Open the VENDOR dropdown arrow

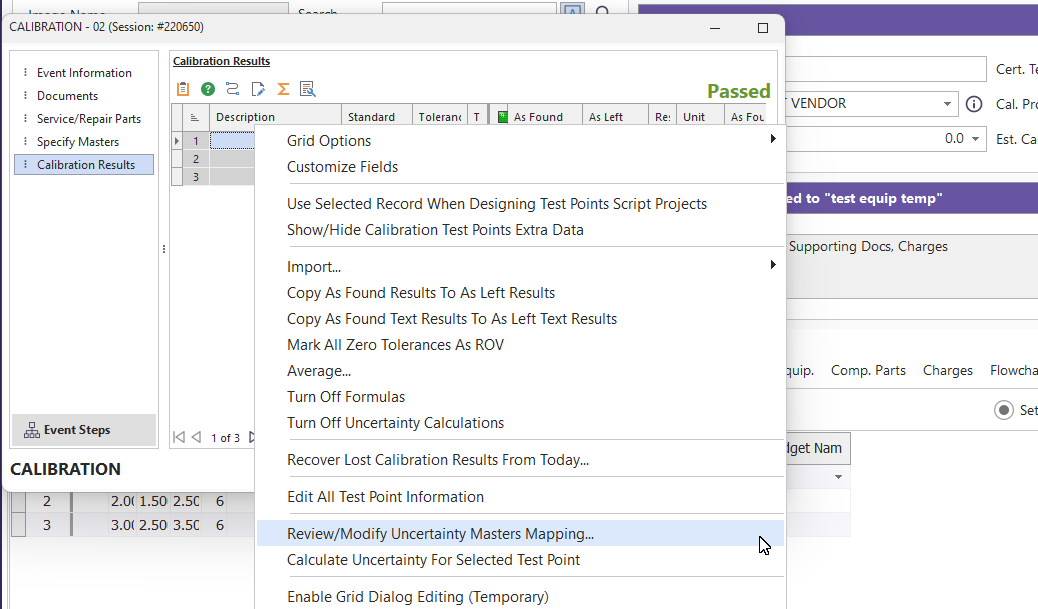(x=947, y=104)
